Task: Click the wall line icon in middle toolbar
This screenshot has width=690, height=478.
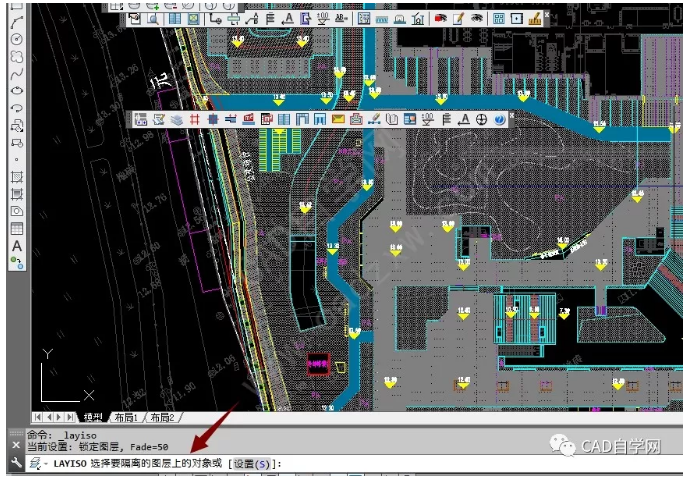Action: click(x=231, y=120)
